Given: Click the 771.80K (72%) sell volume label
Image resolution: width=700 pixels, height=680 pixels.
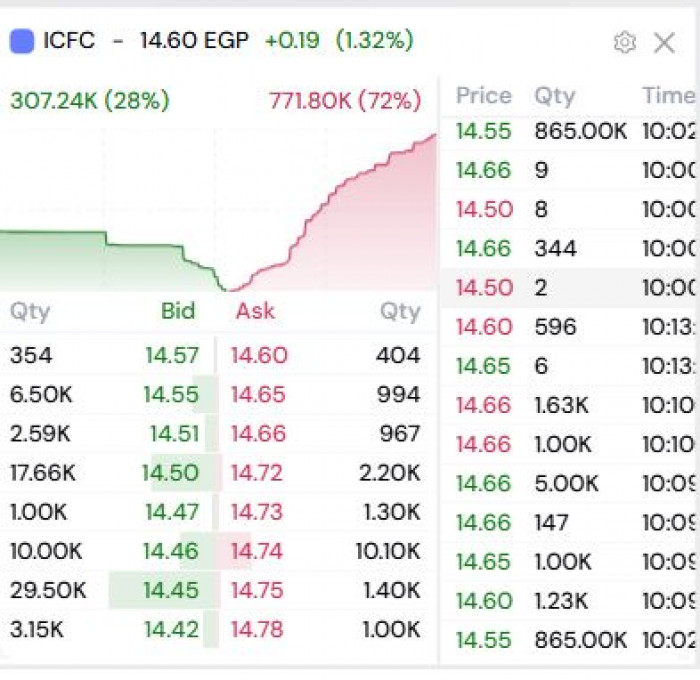Looking at the screenshot, I should click(x=345, y=101).
